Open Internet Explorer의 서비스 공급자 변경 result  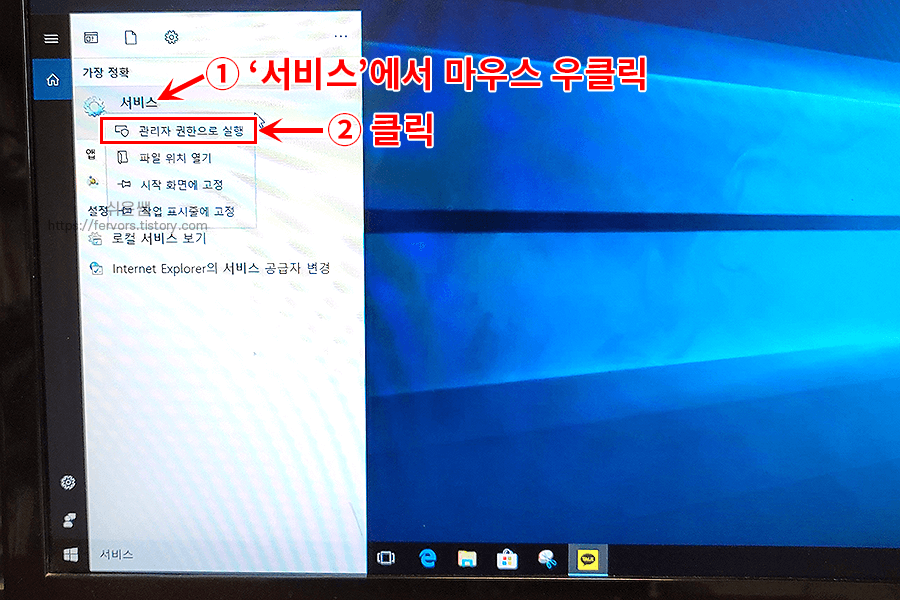coord(221,268)
